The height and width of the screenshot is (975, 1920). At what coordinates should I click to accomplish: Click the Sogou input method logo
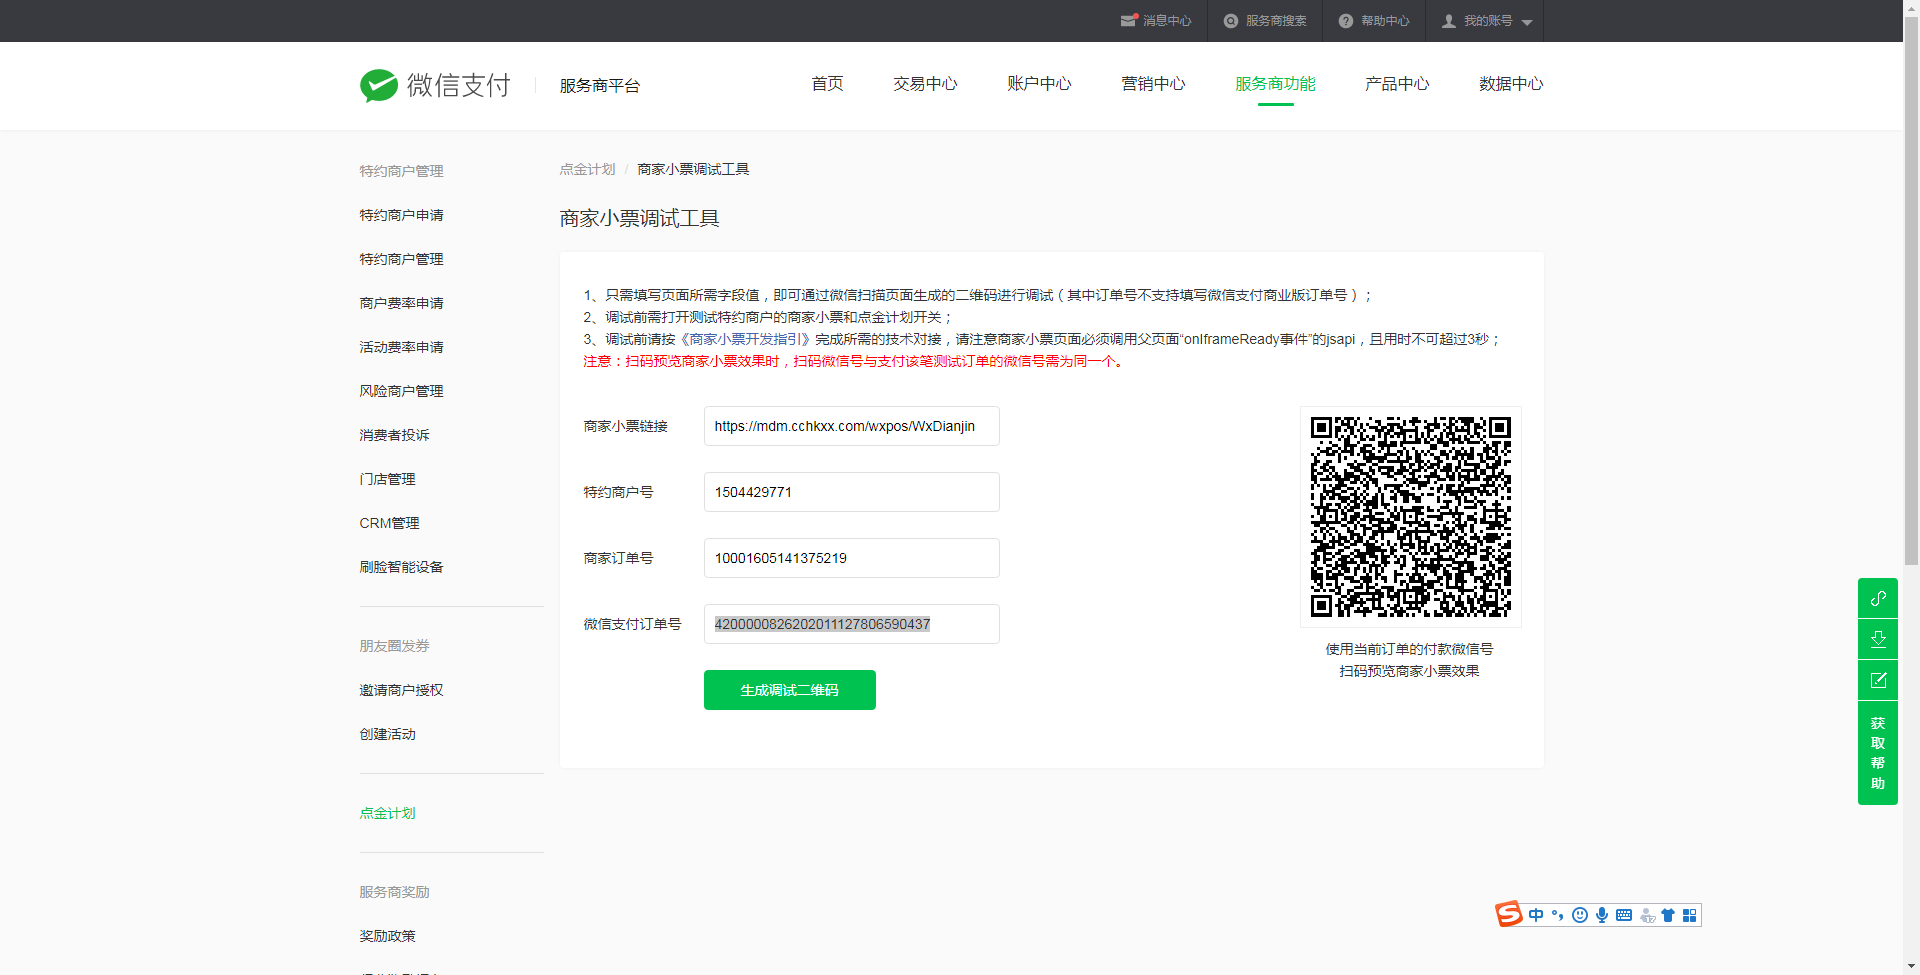(x=1509, y=914)
